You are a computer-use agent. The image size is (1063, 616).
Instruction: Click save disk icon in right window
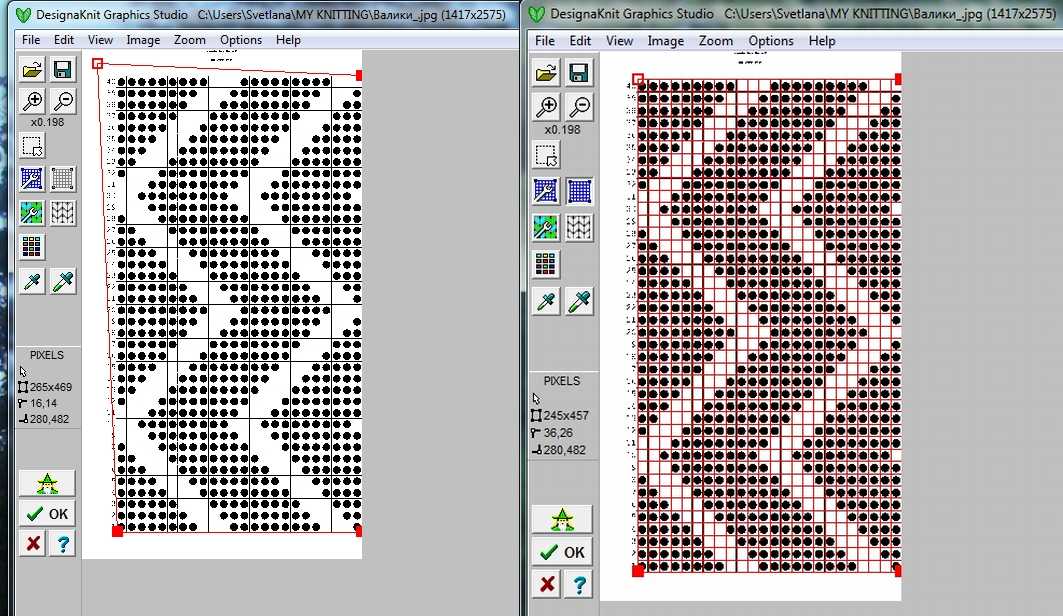click(578, 73)
